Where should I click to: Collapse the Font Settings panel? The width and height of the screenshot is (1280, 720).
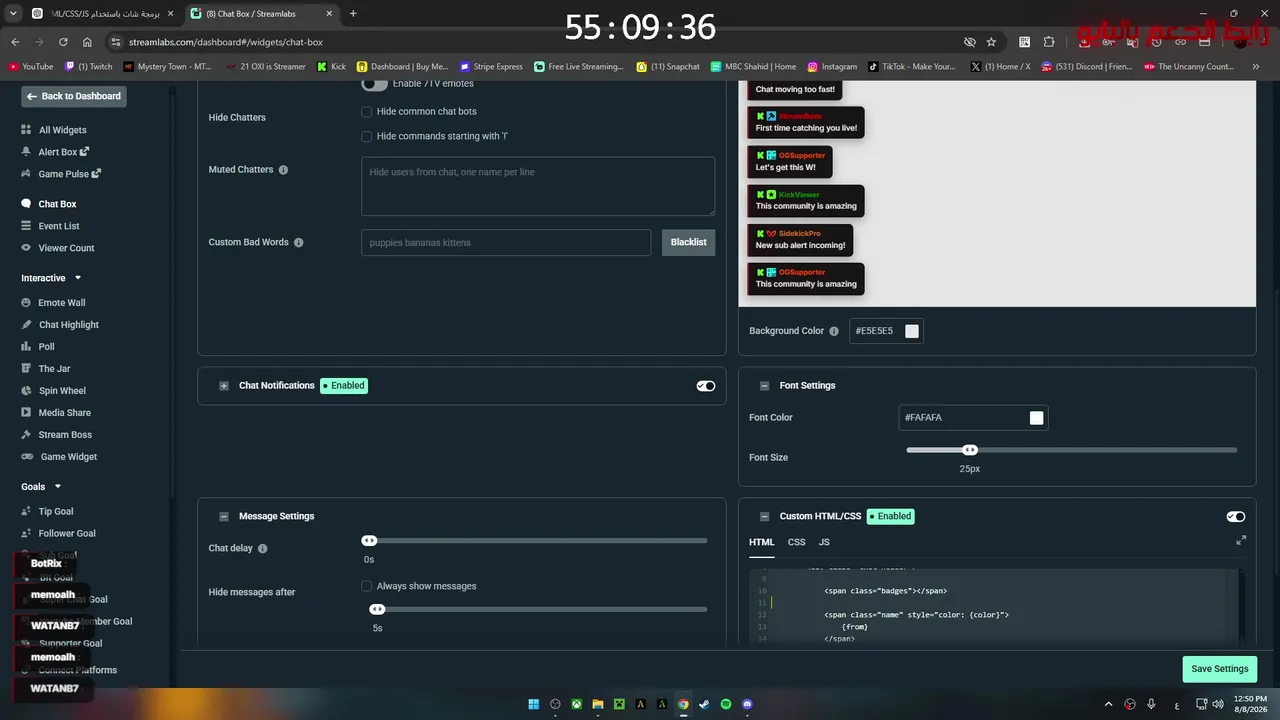click(x=765, y=386)
